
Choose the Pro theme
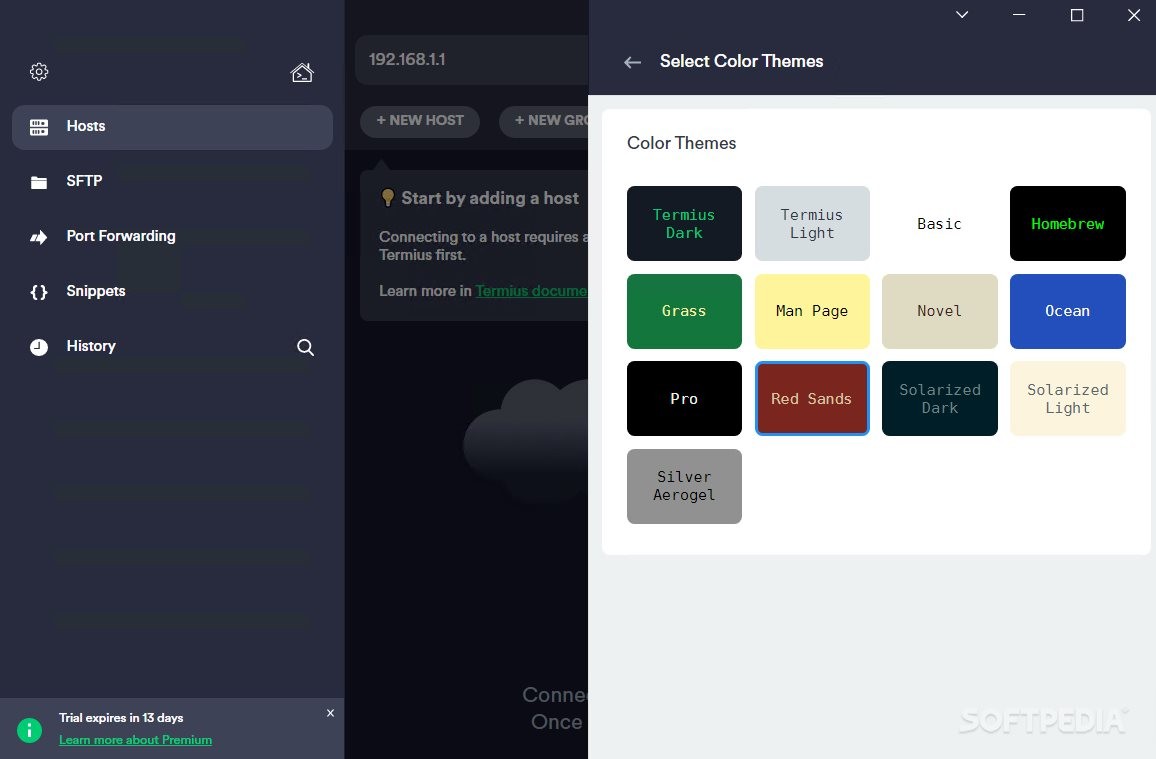tap(684, 399)
